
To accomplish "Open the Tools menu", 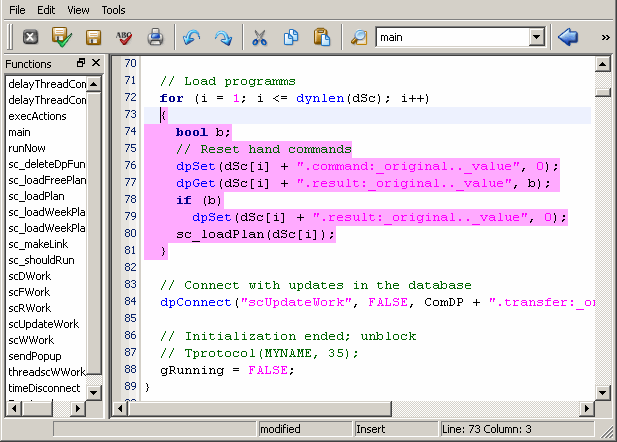I will click(114, 10).
